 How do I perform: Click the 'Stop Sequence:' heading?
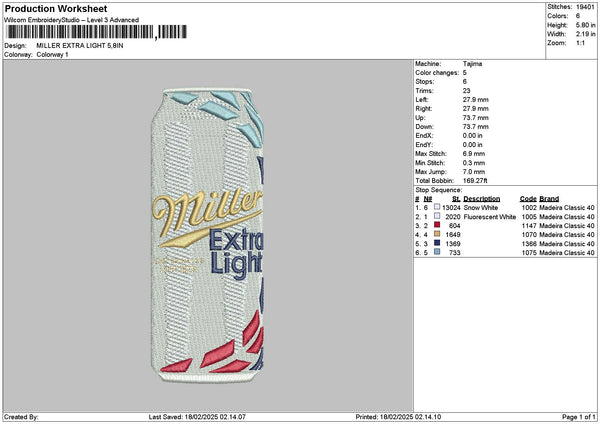point(439,190)
